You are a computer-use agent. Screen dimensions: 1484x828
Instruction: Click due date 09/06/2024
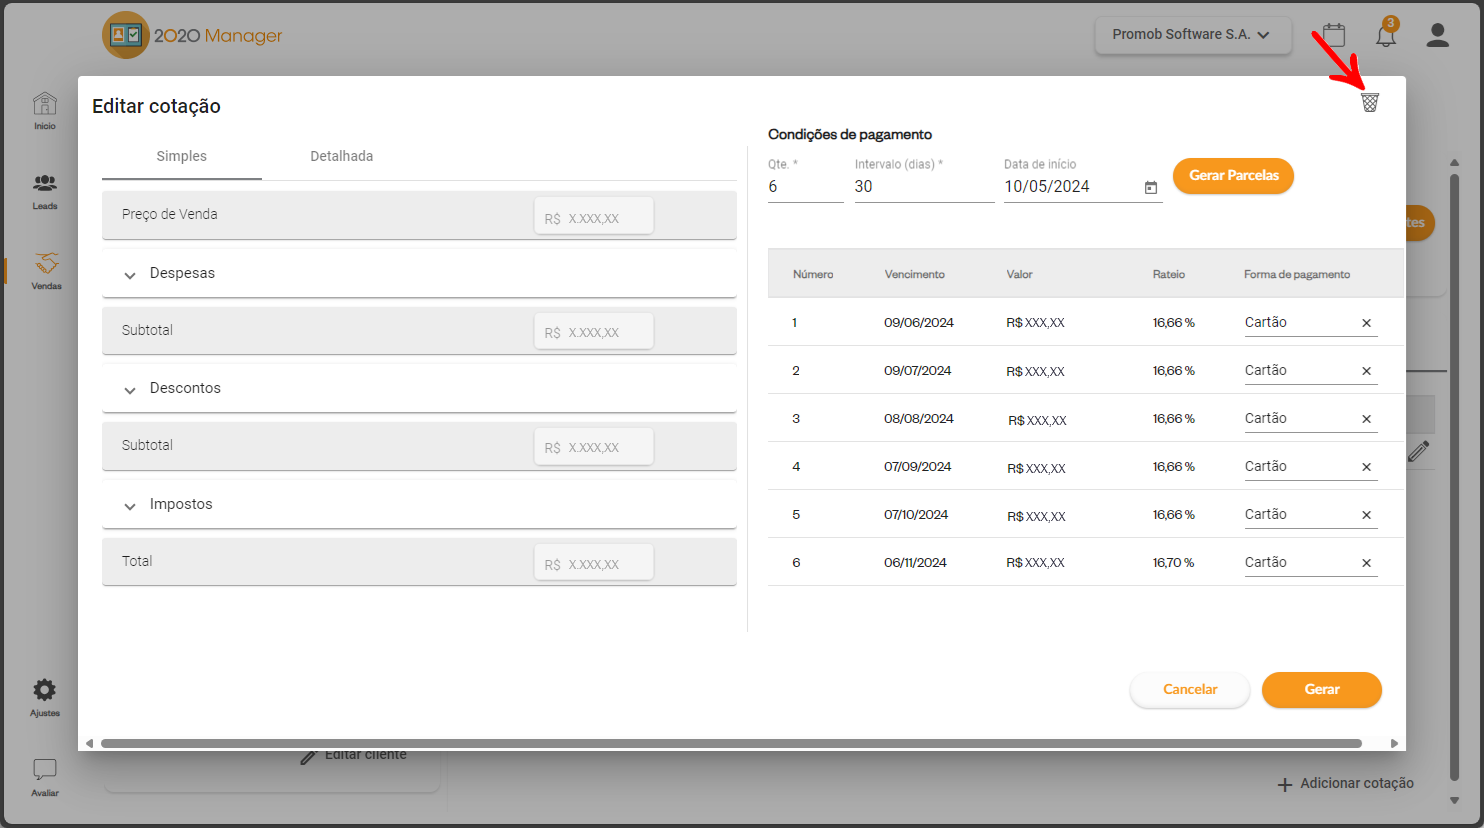click(919, 323)
